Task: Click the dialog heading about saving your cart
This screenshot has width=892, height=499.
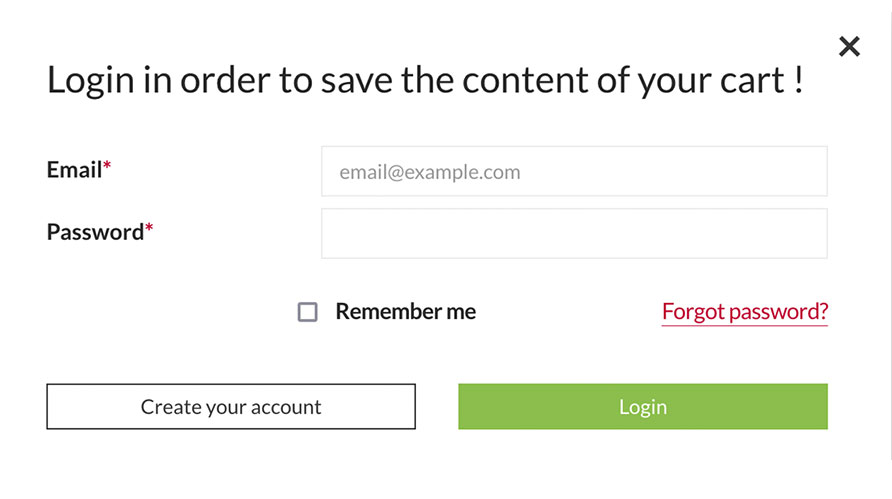Action: tap(425, 80)
